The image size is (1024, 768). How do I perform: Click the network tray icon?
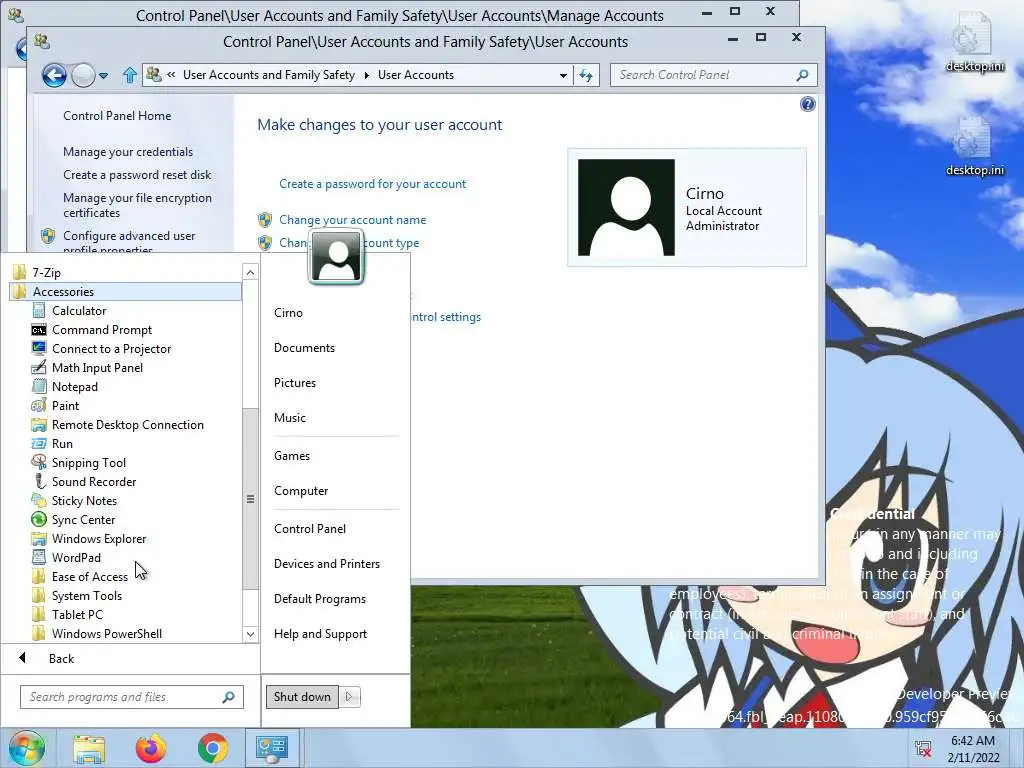click(923, 748)
